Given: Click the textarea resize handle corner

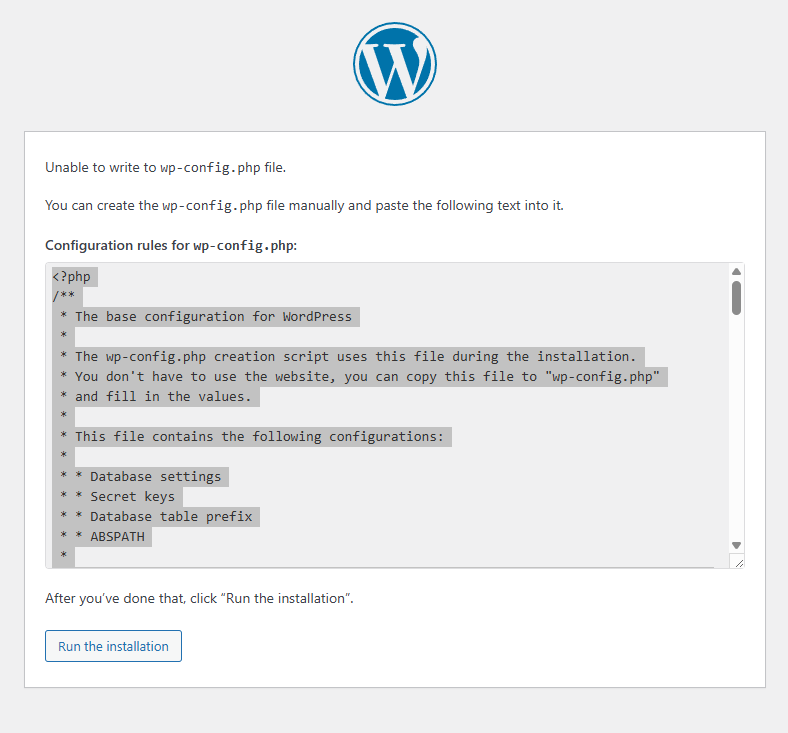Looking at the screenshot, I should click(x=738, y=563).
